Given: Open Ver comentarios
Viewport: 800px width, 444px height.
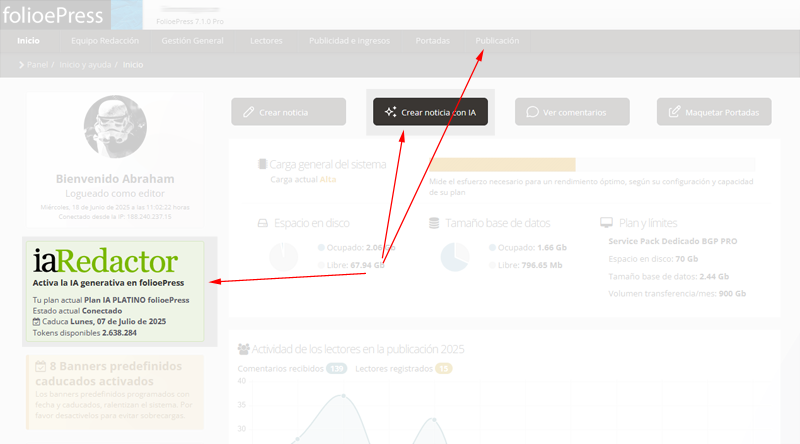Looking at the screenshot, I should tap(572, 112).
